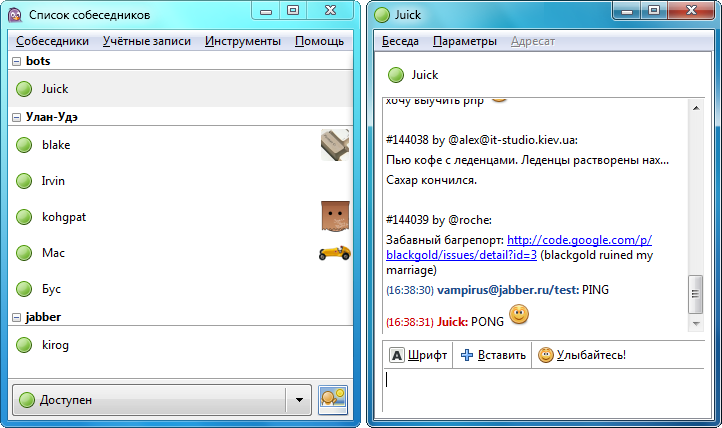Click vampirus@jabber.ru/test sender name
The width and height of the screenshot is (722, 428).
click(508, 290)
